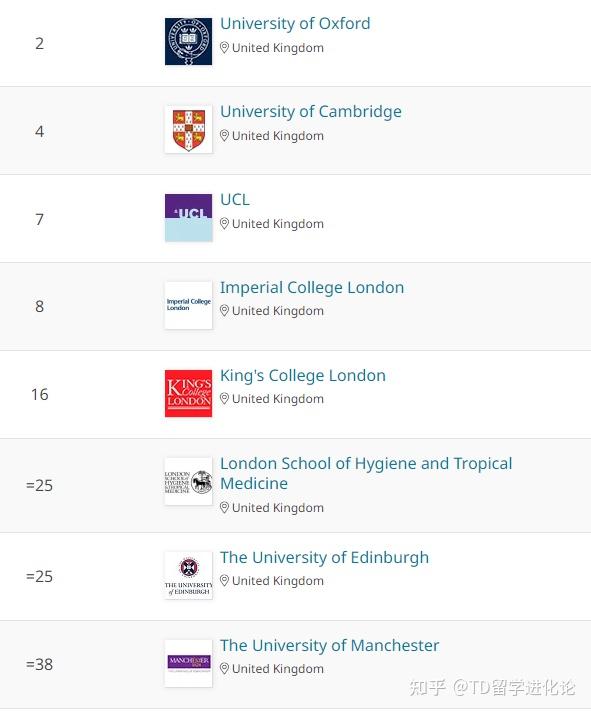
Task: Follow the UCL name link
Action: click(235, 199)
